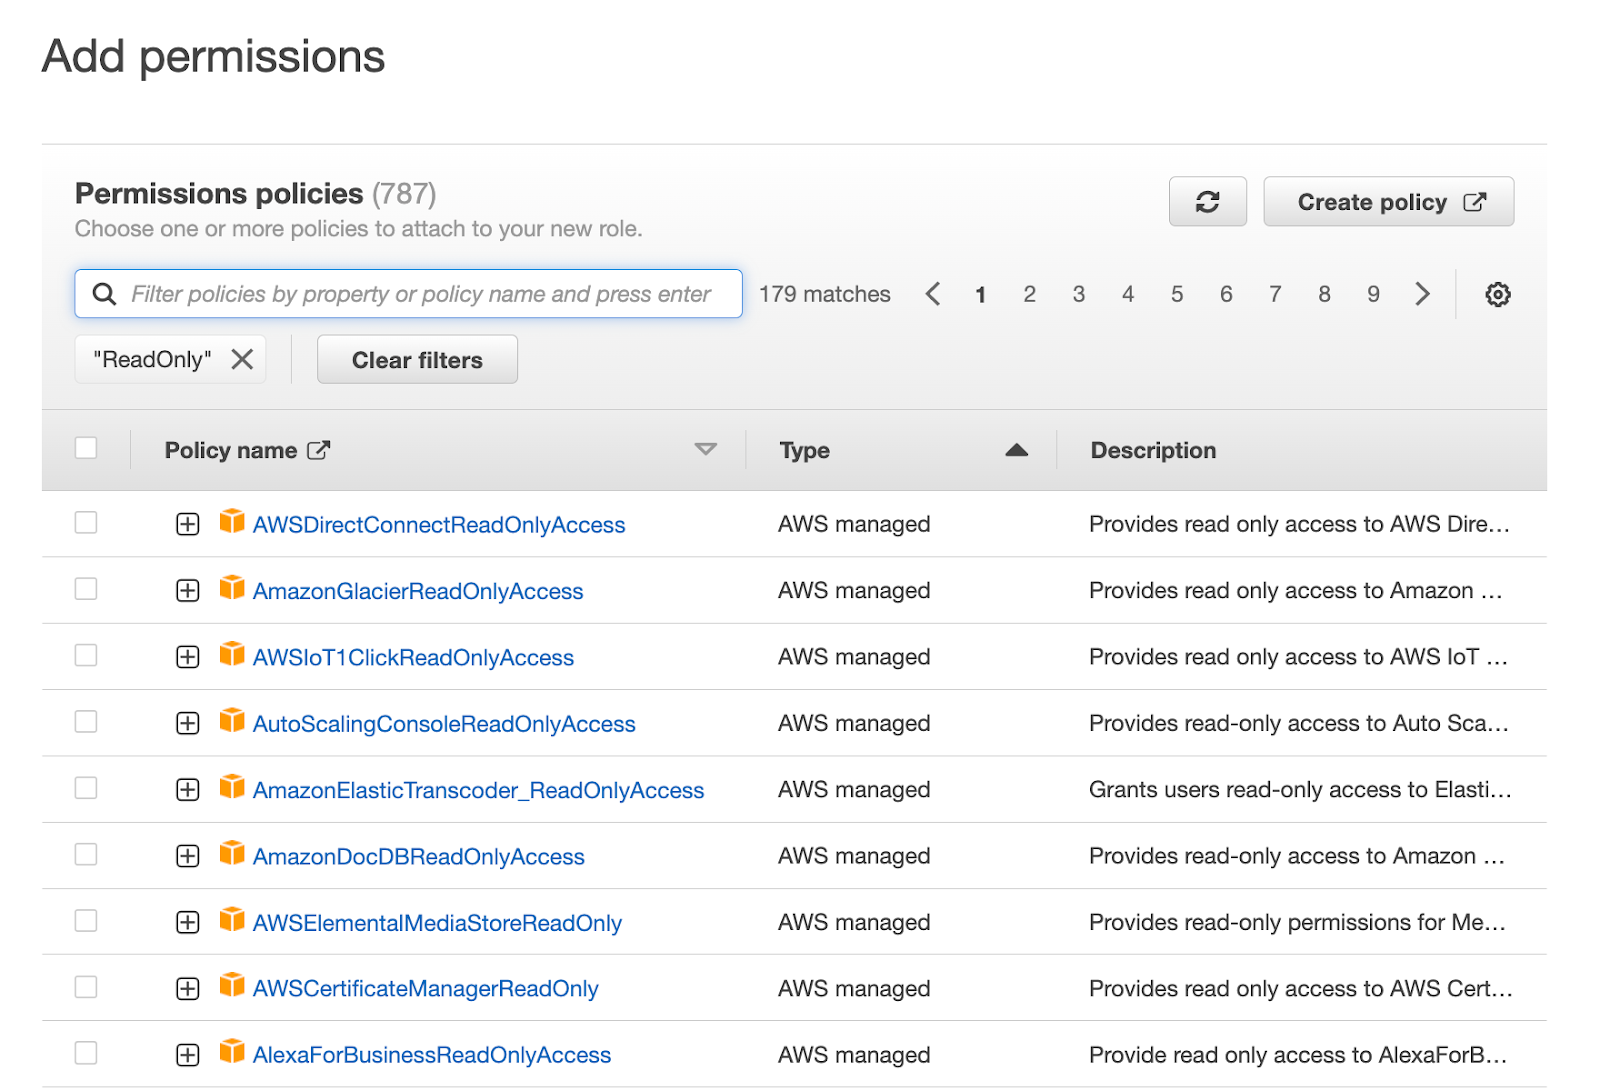Jump to page 3 of results
Screen dimensions: 1600x1091
click(1078, 295)
